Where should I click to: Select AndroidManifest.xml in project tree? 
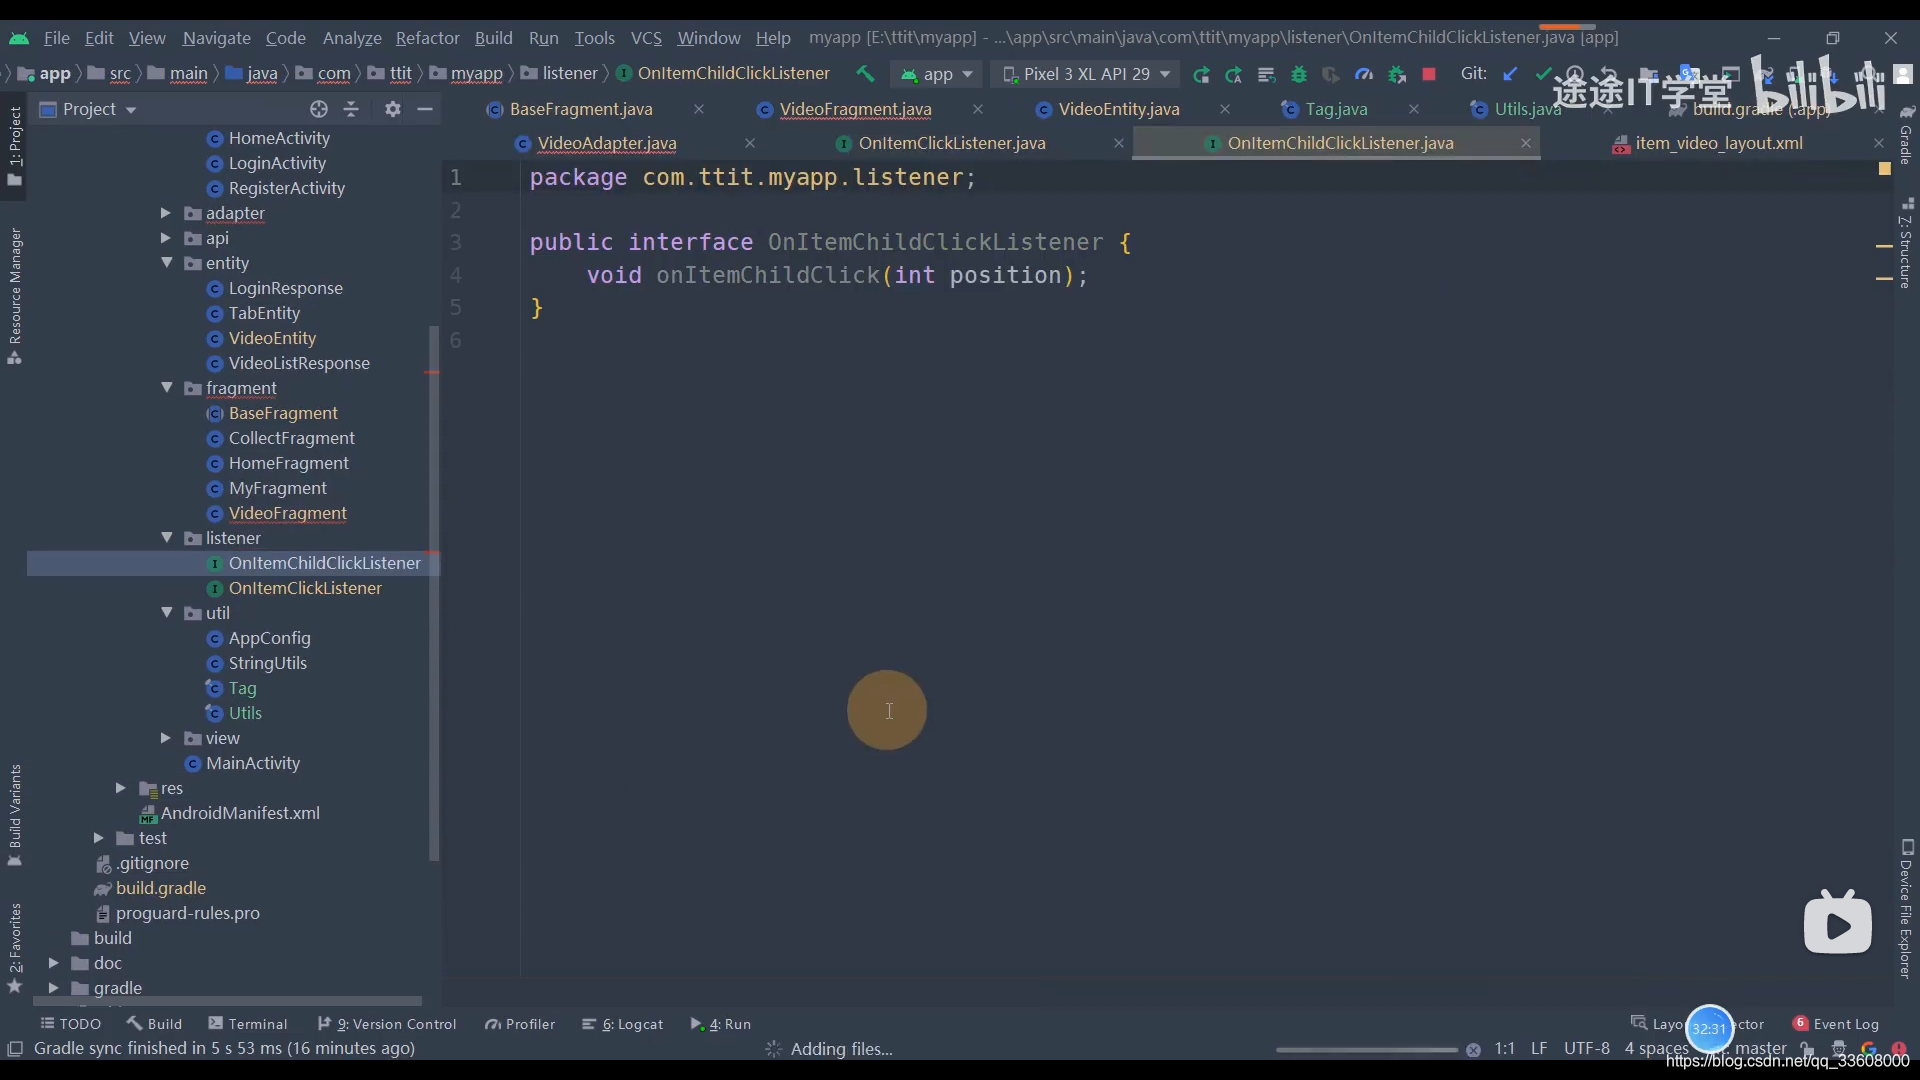pyautogui.click(x=240, y=813)
